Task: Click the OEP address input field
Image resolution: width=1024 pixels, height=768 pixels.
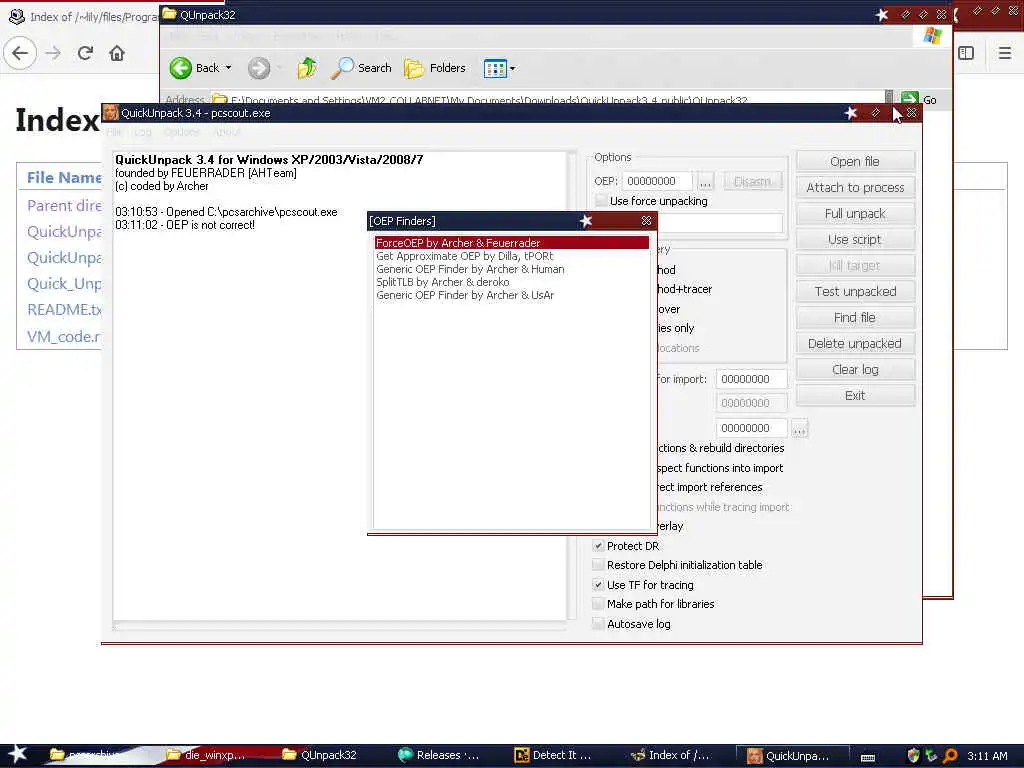Action: (x=658, y=181)
